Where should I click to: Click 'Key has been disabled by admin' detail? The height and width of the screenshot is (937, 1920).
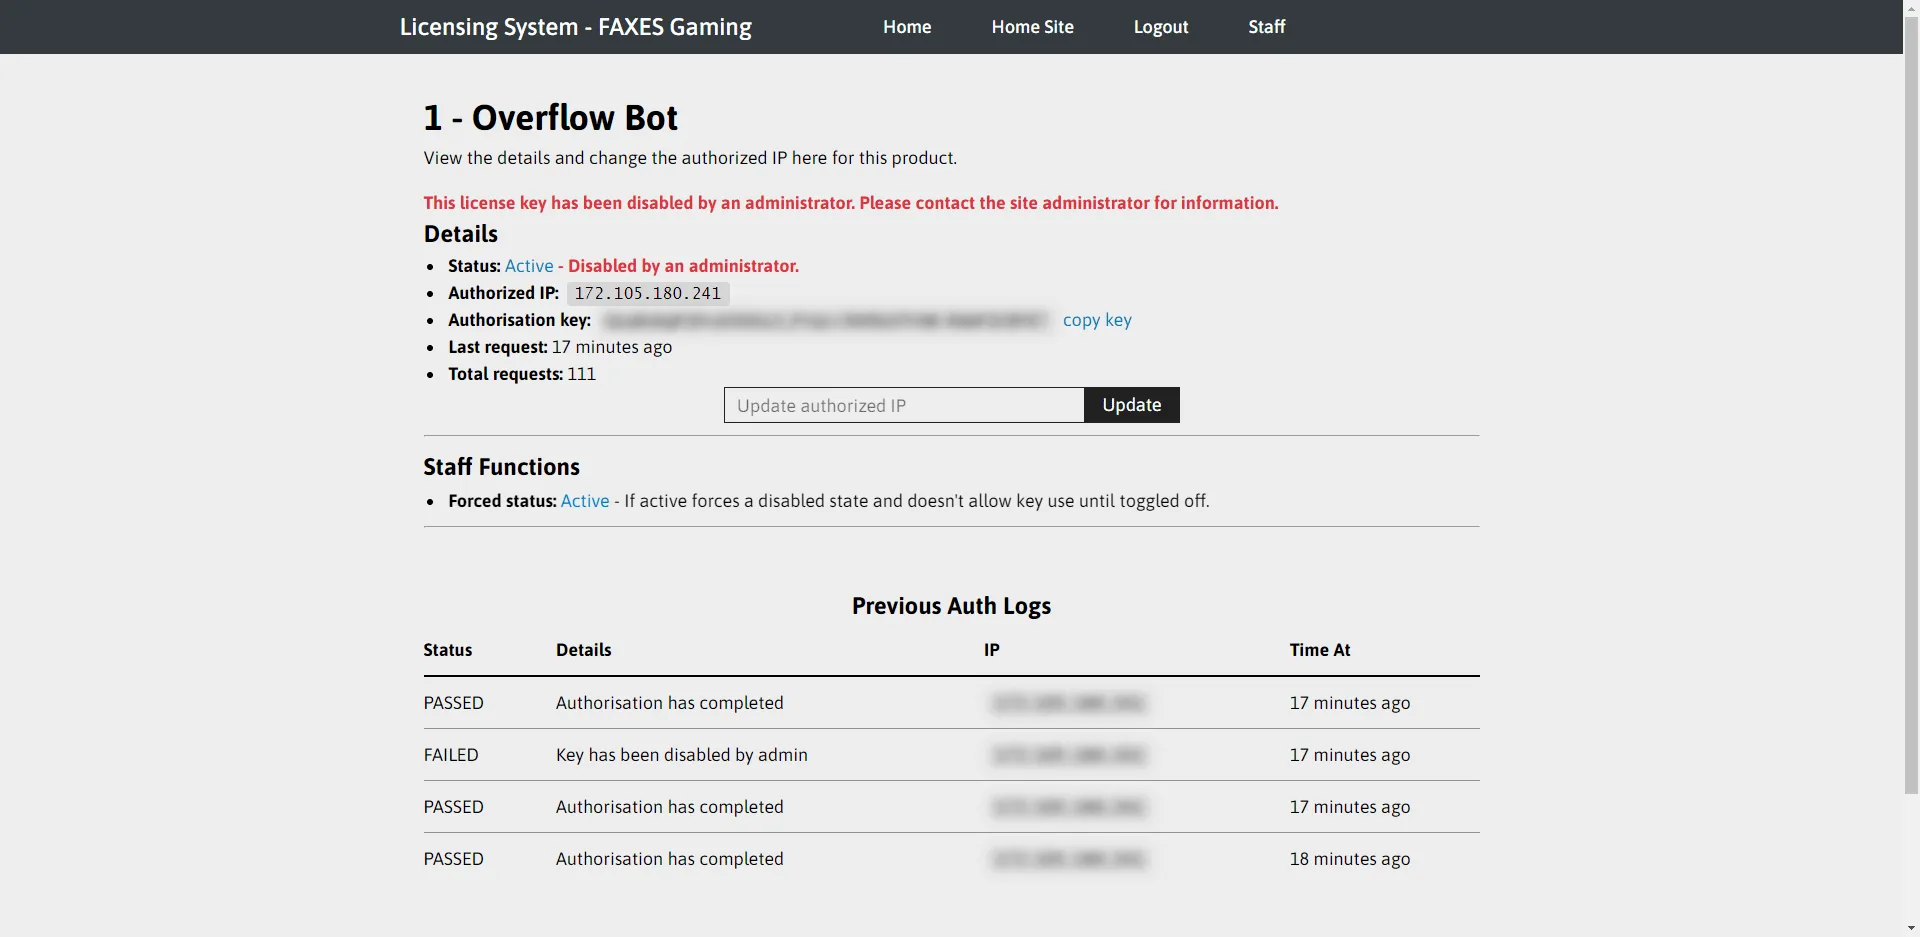(681, 755)
